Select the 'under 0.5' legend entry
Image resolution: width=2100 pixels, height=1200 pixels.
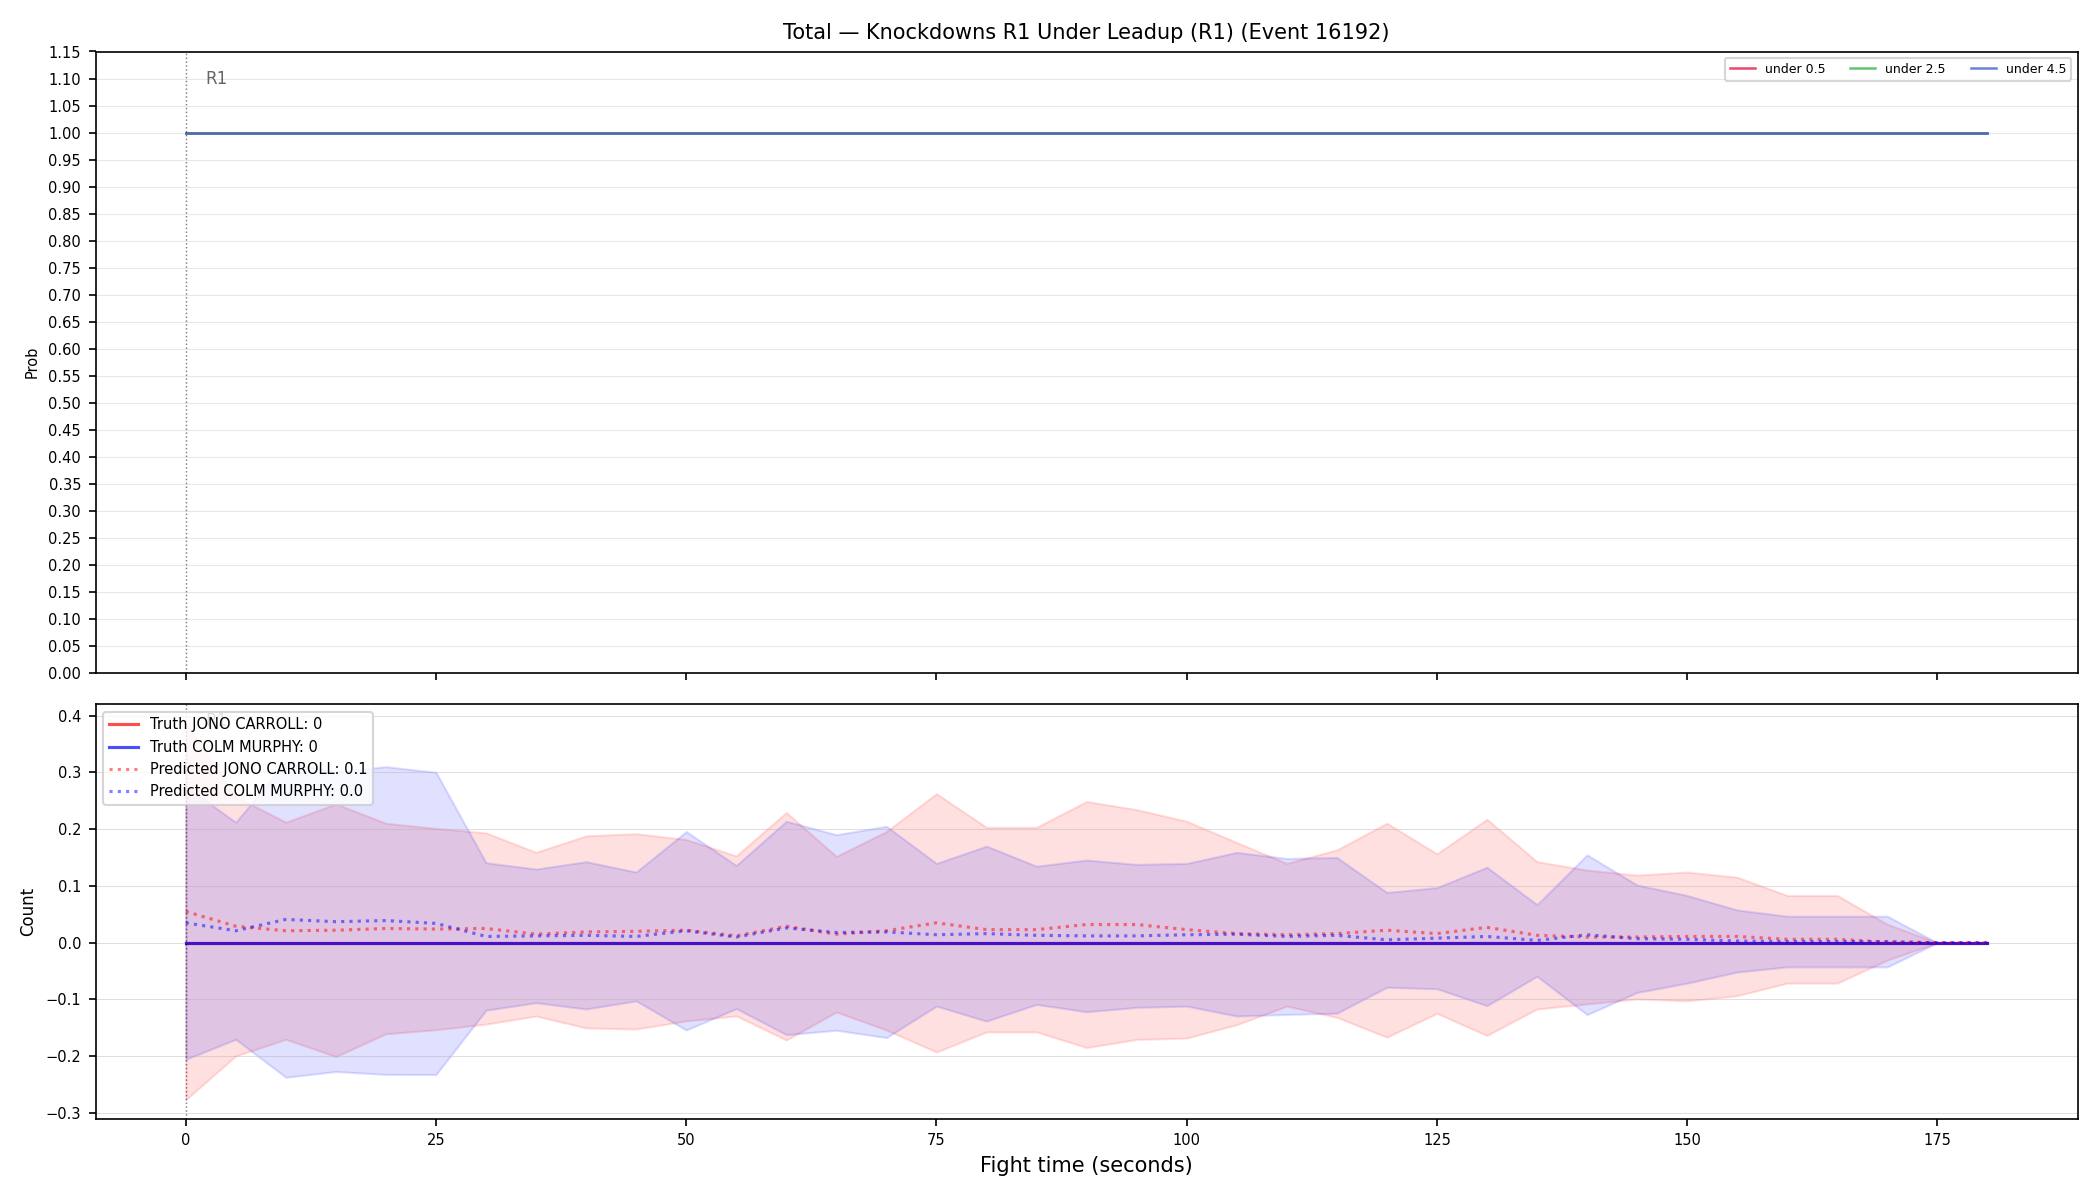click(1777, 69)
